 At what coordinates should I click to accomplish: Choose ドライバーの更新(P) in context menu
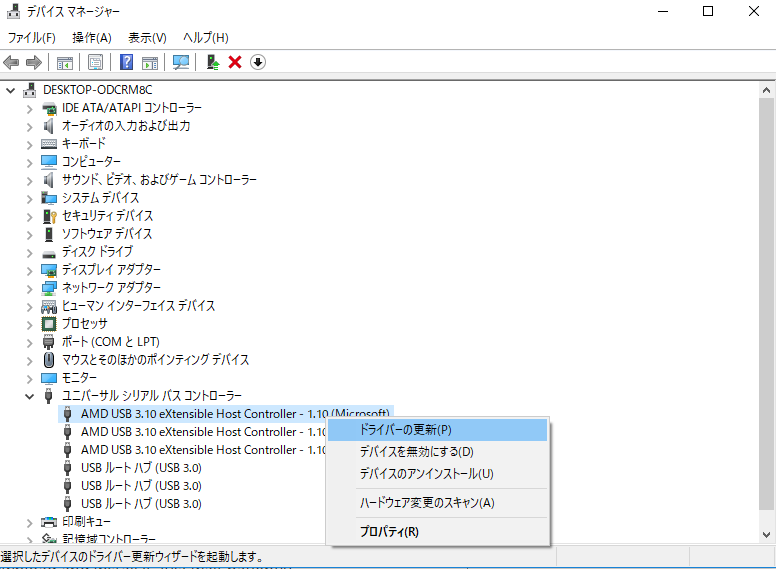point(437,429)
